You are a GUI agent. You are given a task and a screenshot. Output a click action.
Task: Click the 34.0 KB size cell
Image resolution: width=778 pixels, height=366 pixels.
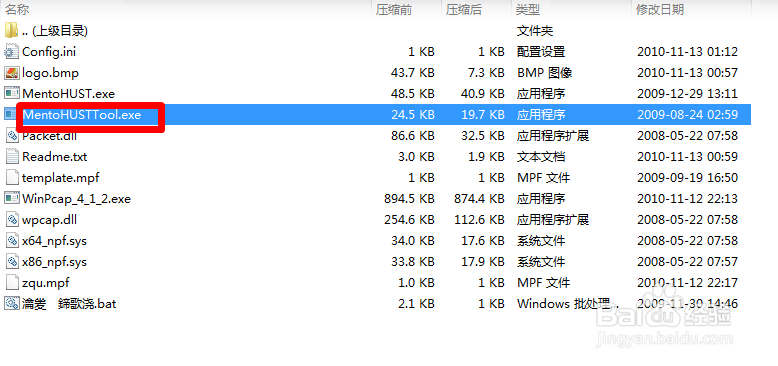pyautogui.click(x=413, y=241)
